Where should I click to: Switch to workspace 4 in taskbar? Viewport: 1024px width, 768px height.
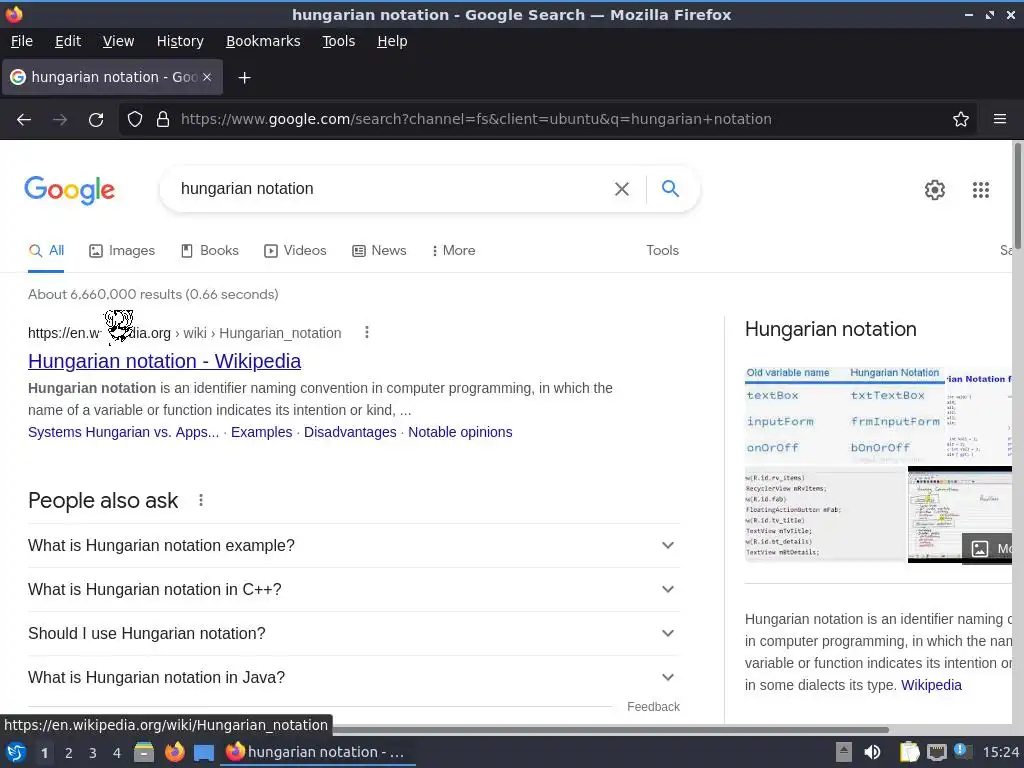[x=117, y=753]
